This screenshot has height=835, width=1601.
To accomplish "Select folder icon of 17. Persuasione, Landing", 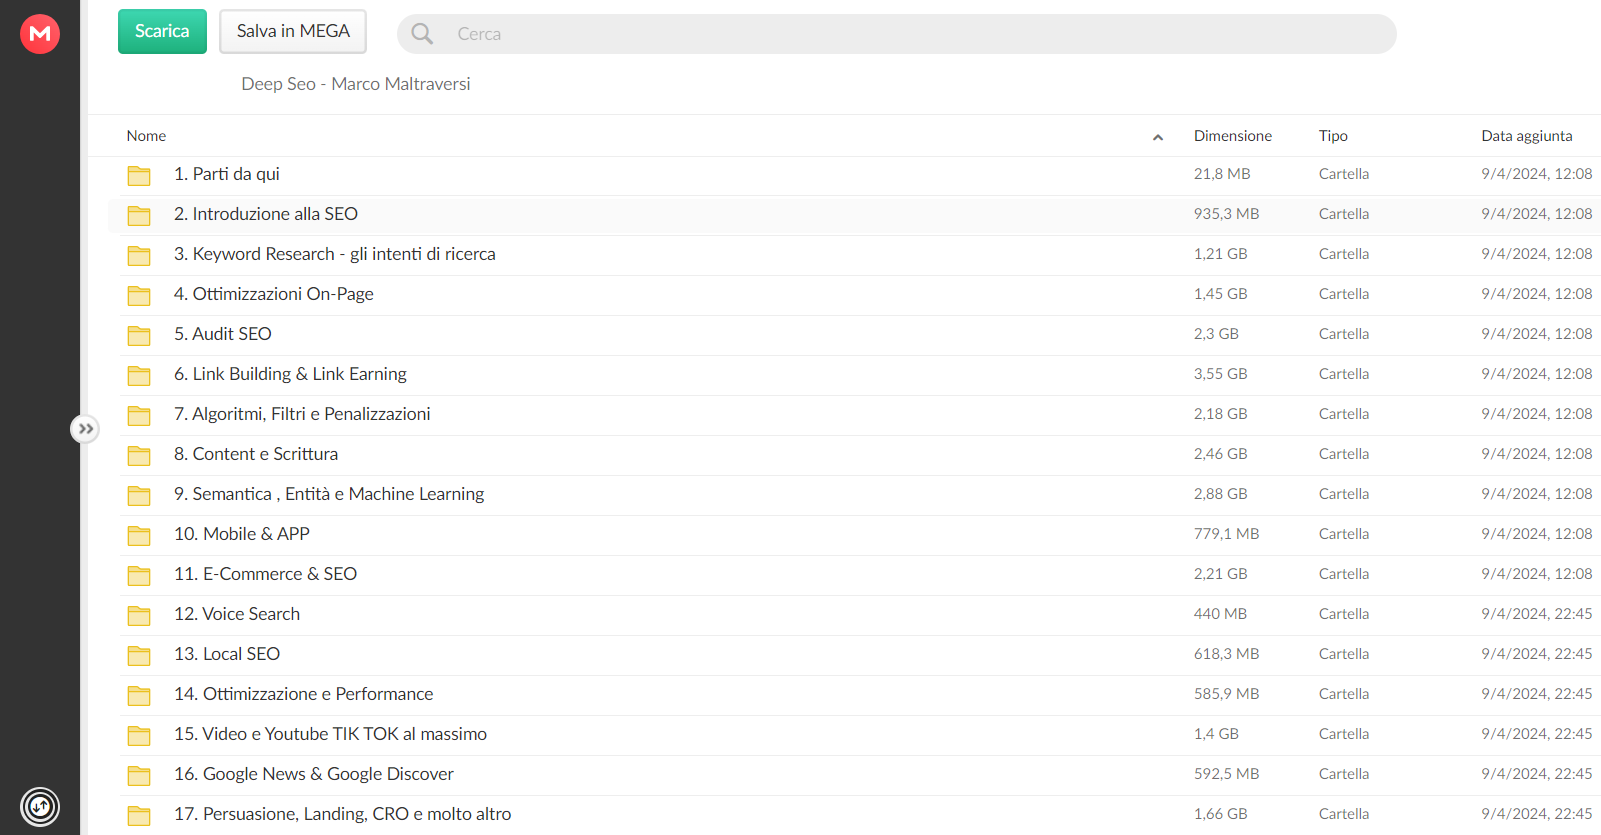I will point(139,816).
